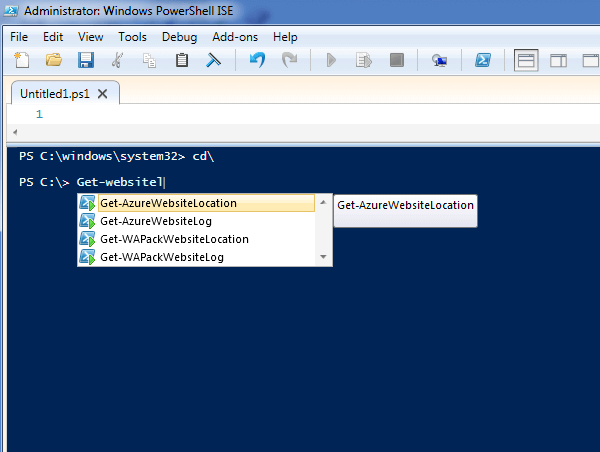The image size is (600, 452).
Task: Open New Remote PowerShell Tab icon
Action: point(439,60)
